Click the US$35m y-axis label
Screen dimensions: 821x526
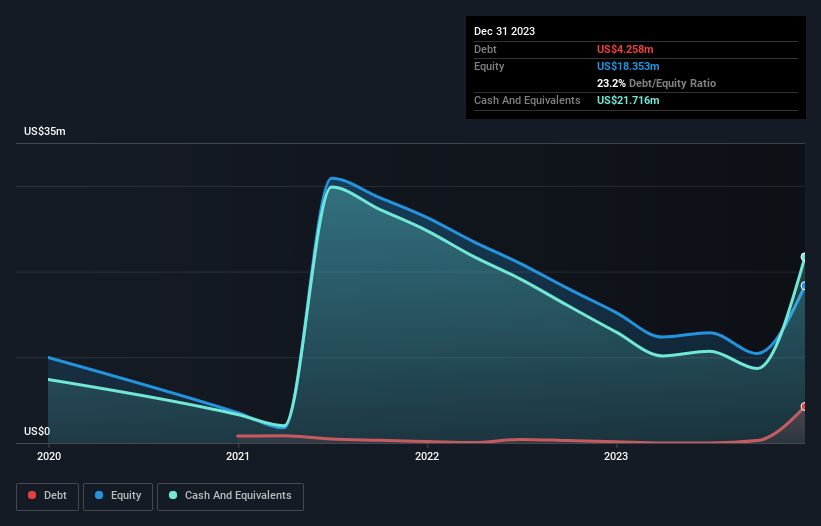click(x=45, y=131)
